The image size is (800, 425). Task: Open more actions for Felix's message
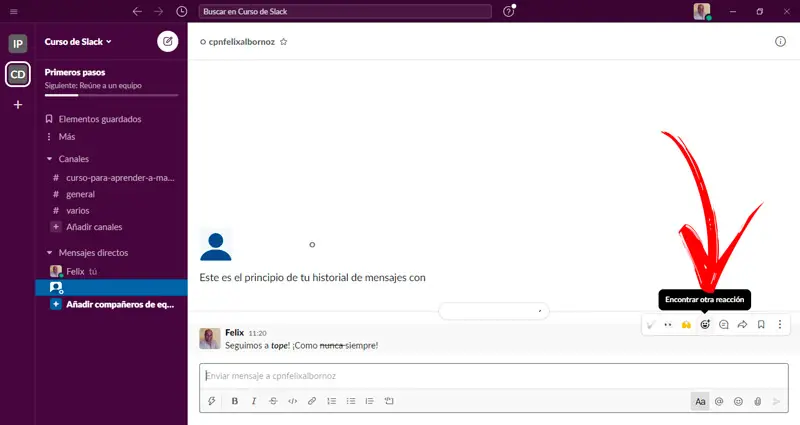coord(780,324)
